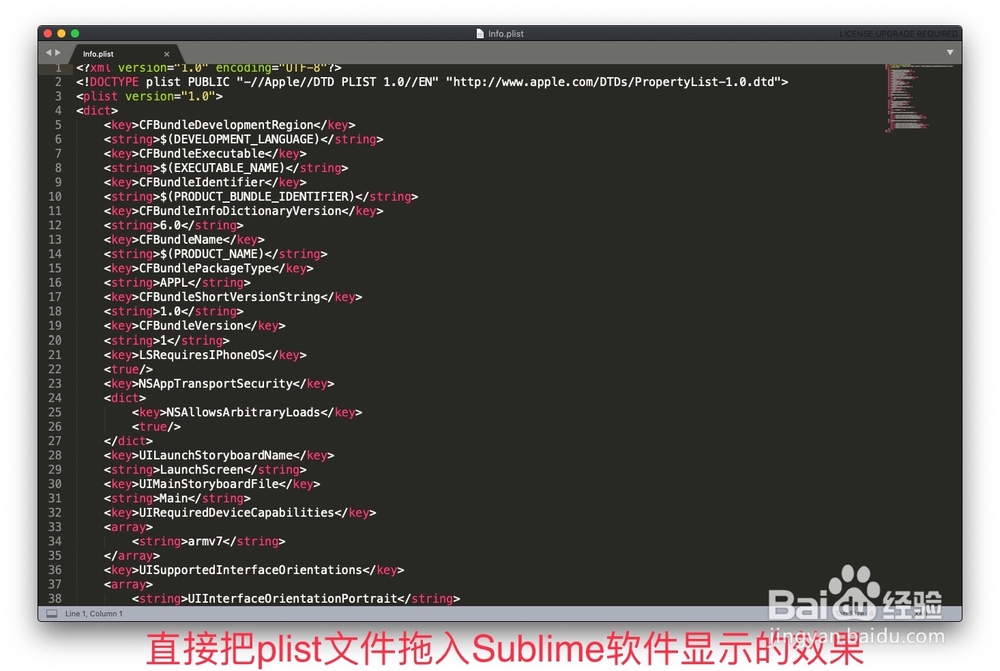Click the plist version="1.0" tag
The image size is (1000, 671).
[x=149, y=96]
